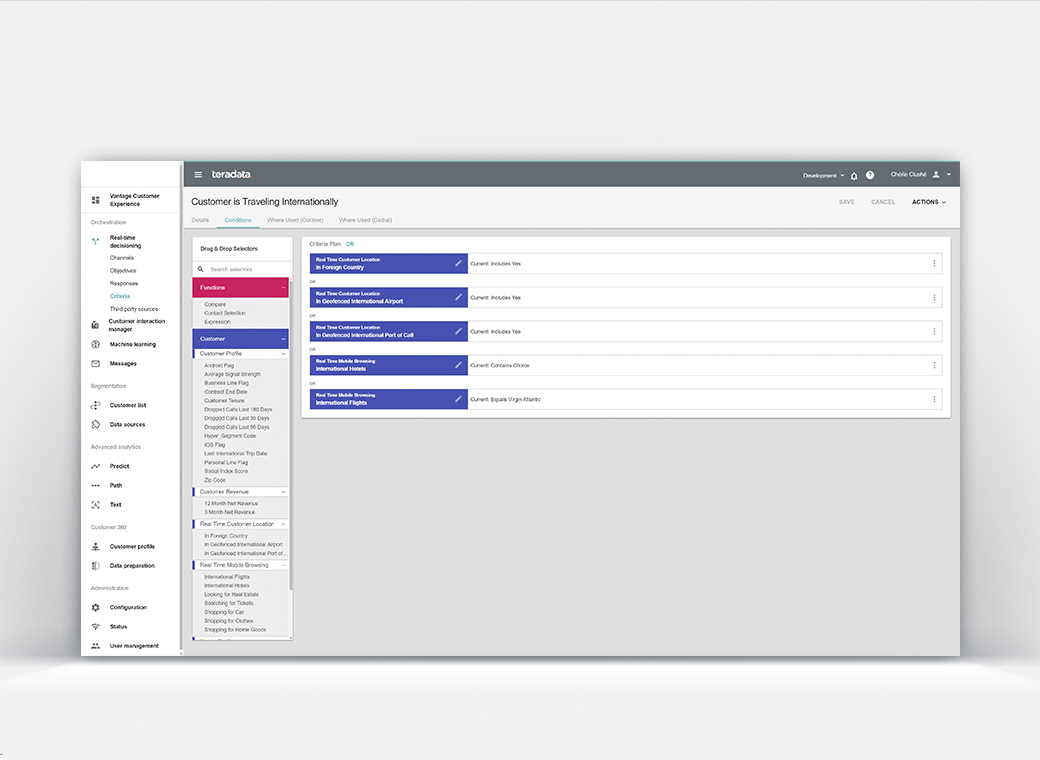Open the Development environment dropdown
Image resolution: width=1040 pixels, height=760 pixels.
pos(823,175)
